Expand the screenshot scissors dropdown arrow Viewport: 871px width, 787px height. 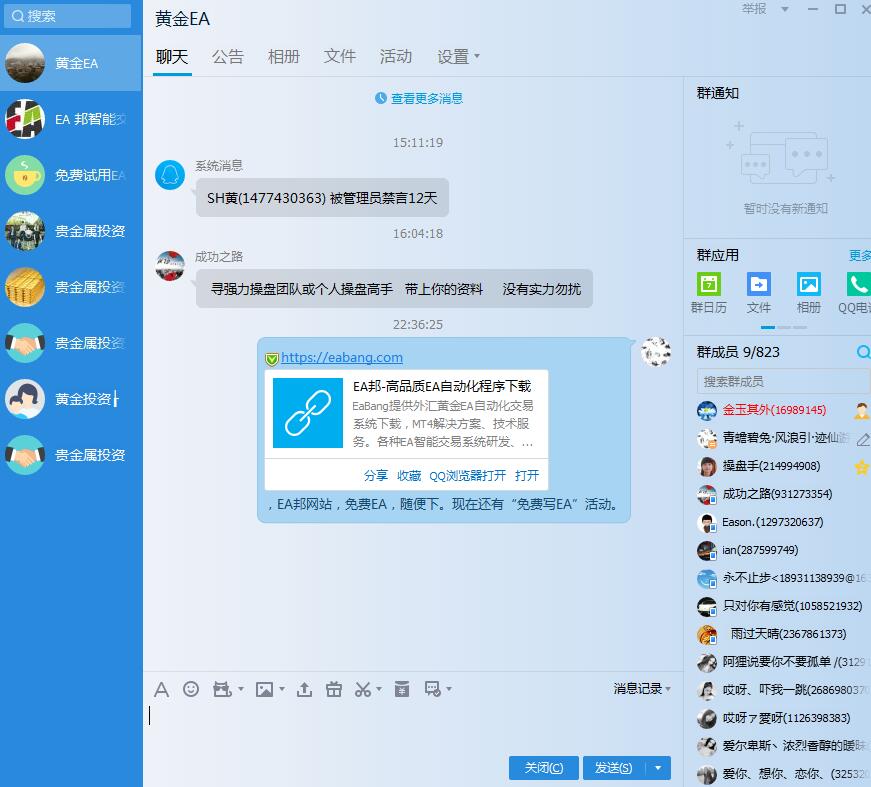click(379, 689)
